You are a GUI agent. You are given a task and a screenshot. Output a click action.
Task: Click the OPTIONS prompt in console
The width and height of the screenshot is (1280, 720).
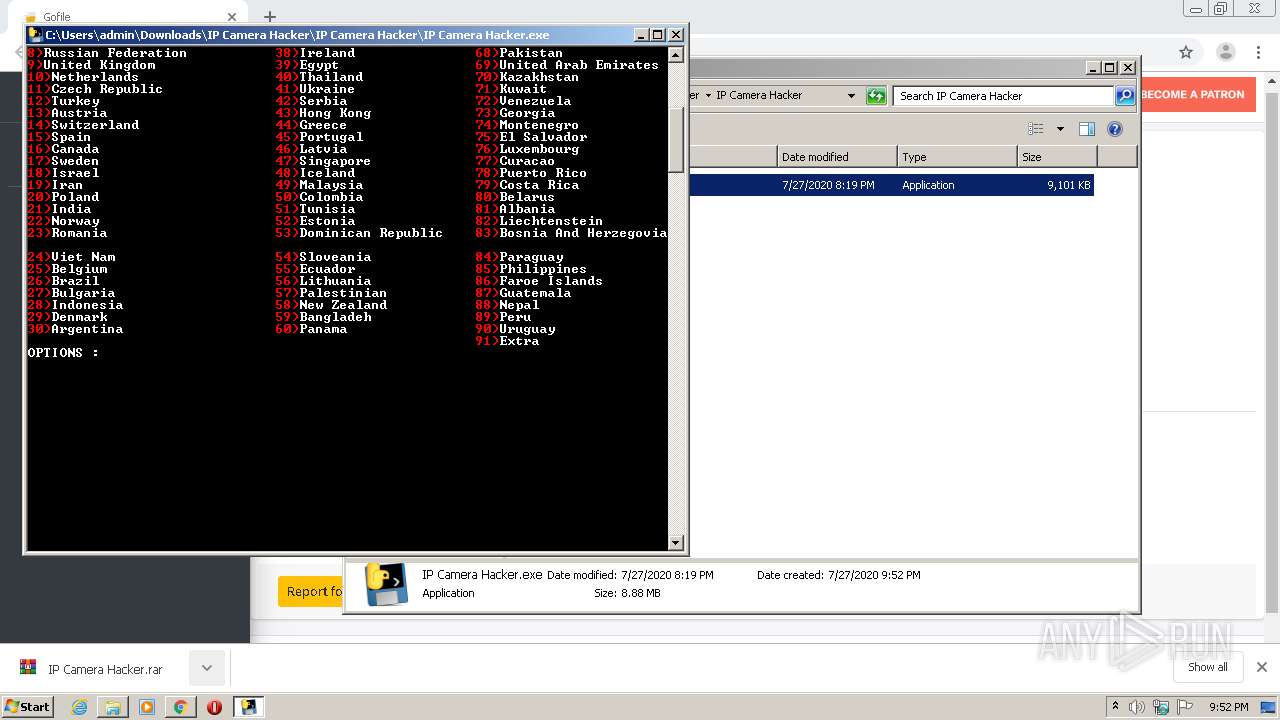point(63,353)
